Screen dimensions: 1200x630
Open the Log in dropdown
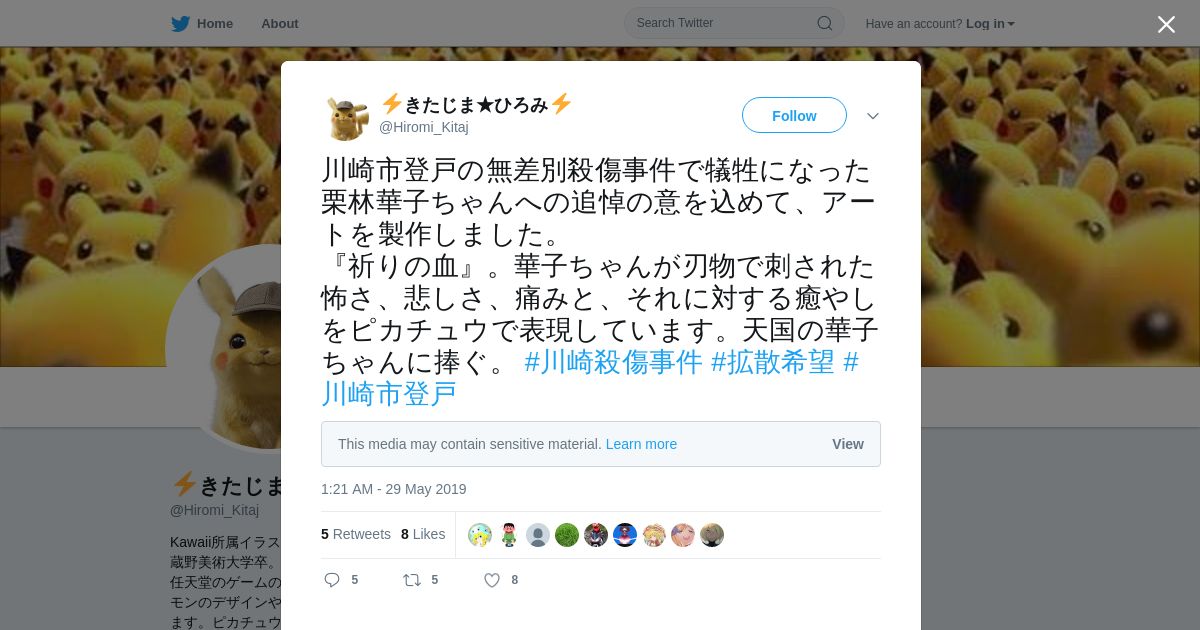click(990, 23)
